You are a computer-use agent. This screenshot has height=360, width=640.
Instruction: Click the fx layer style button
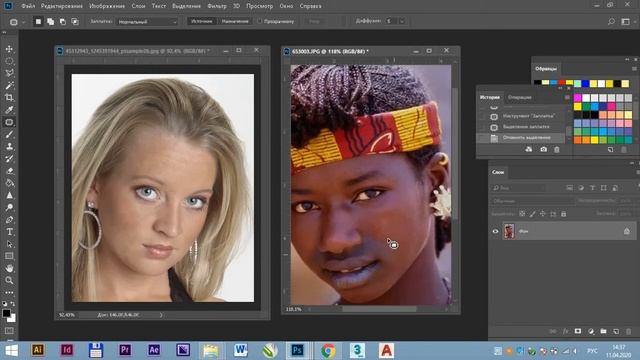tap(565, 331)
